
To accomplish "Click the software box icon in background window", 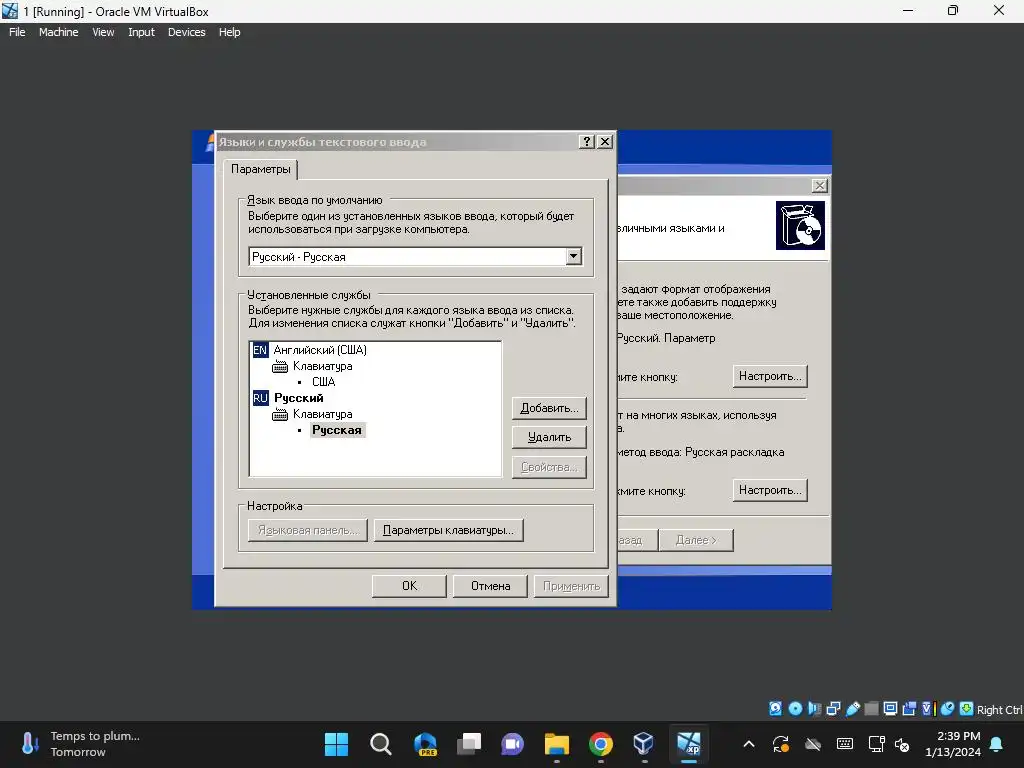I will (x=800, y=225).
